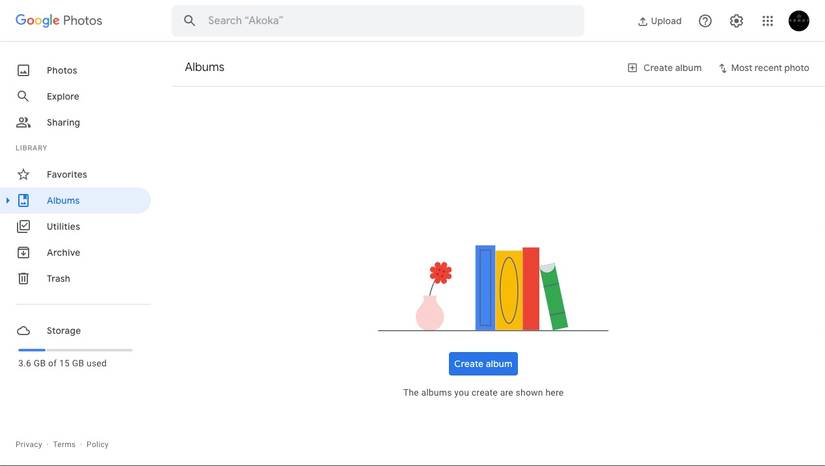Click Create album in the top toolbar
The image size is (825, 466).
[x=664, y=68]
